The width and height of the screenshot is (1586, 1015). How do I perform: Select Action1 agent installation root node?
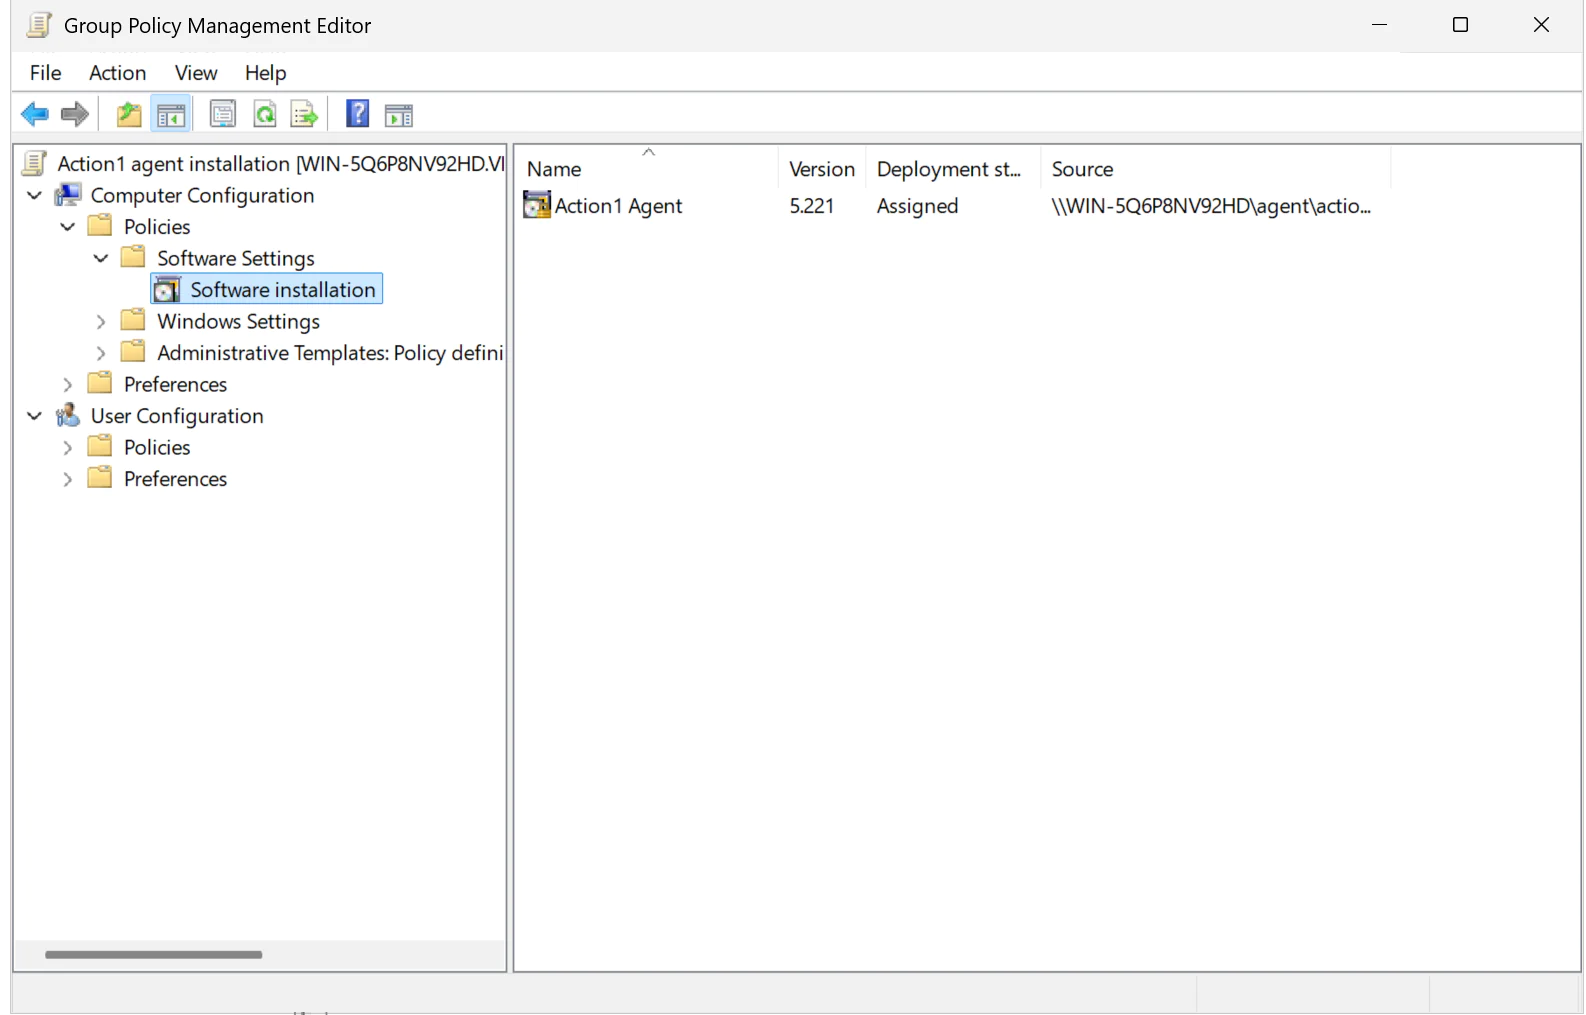click(x=280, y=163)
